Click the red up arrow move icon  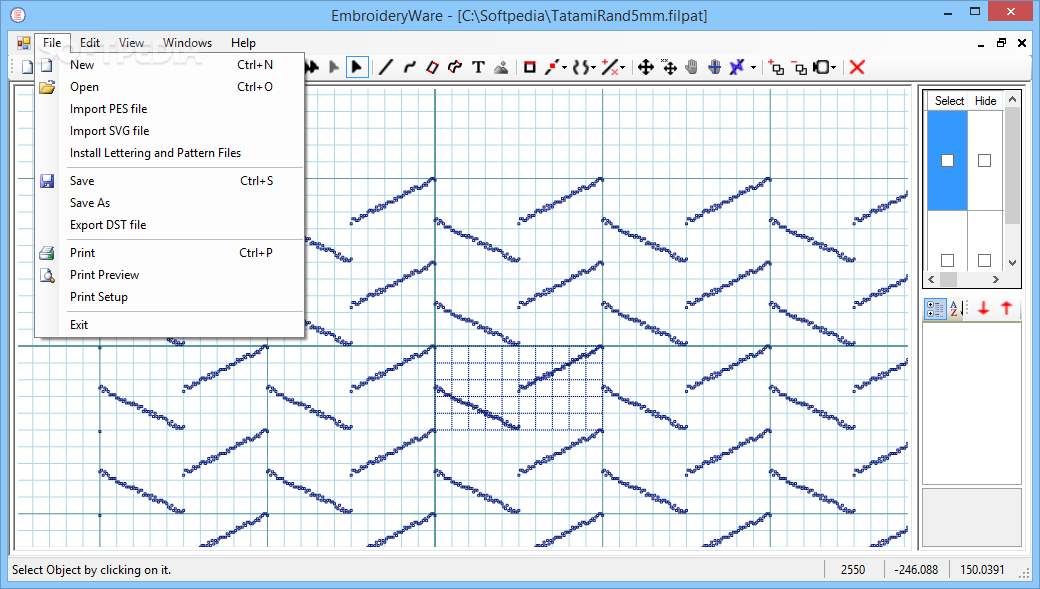[1007, 308]
